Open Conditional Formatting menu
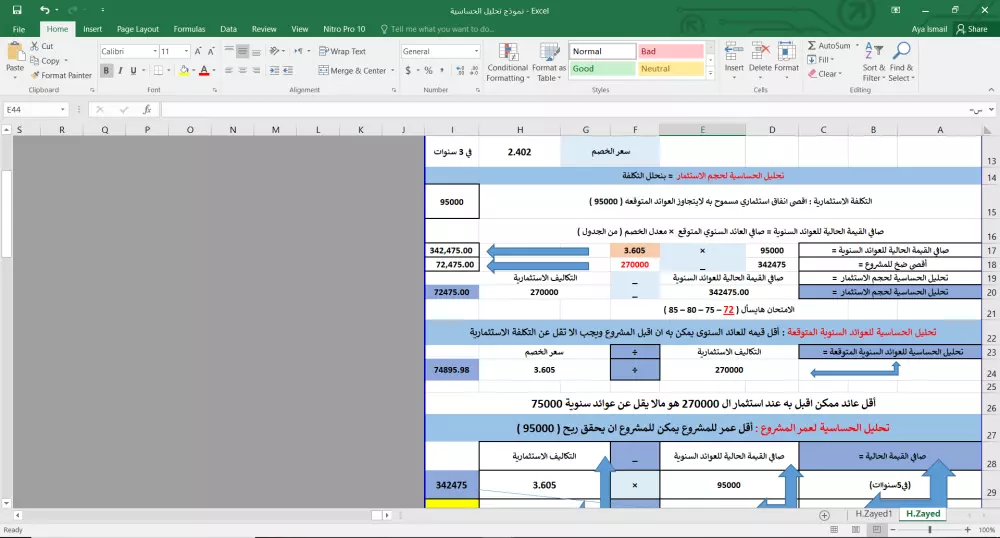Image resolution: width=1000 pixels, height=538 pixels. pos(508,62)
